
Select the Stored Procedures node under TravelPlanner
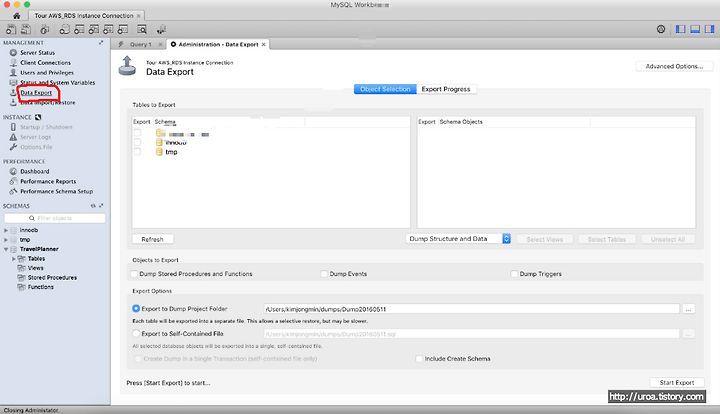[52, 278]
